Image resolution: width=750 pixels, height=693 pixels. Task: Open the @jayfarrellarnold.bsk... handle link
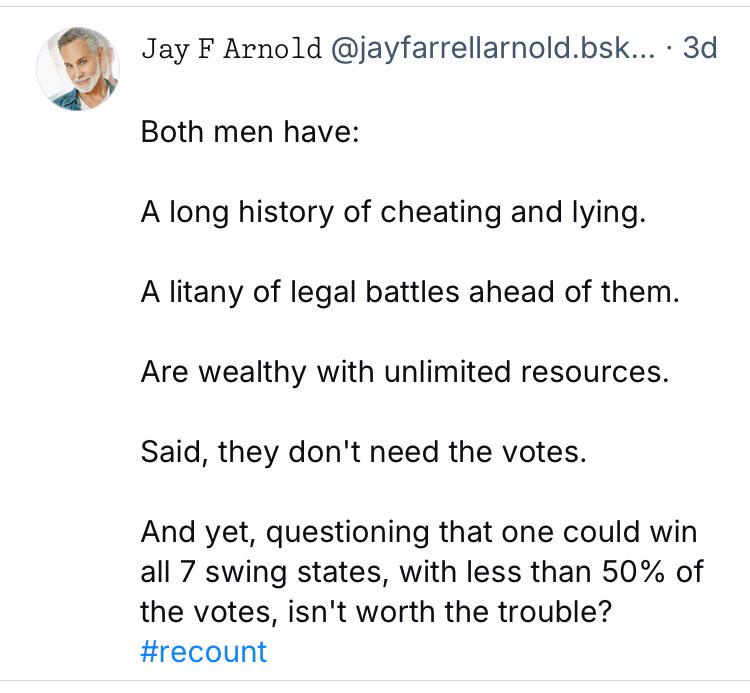pyautogui.click(x=492, y=48)
